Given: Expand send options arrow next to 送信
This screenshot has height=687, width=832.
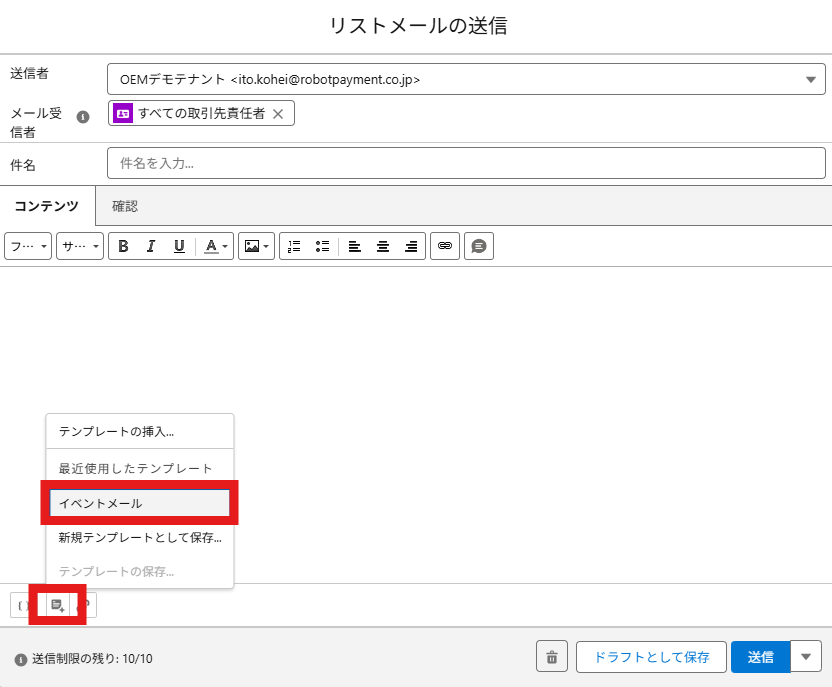Looking at the screenshot, I should coord(806,657).
